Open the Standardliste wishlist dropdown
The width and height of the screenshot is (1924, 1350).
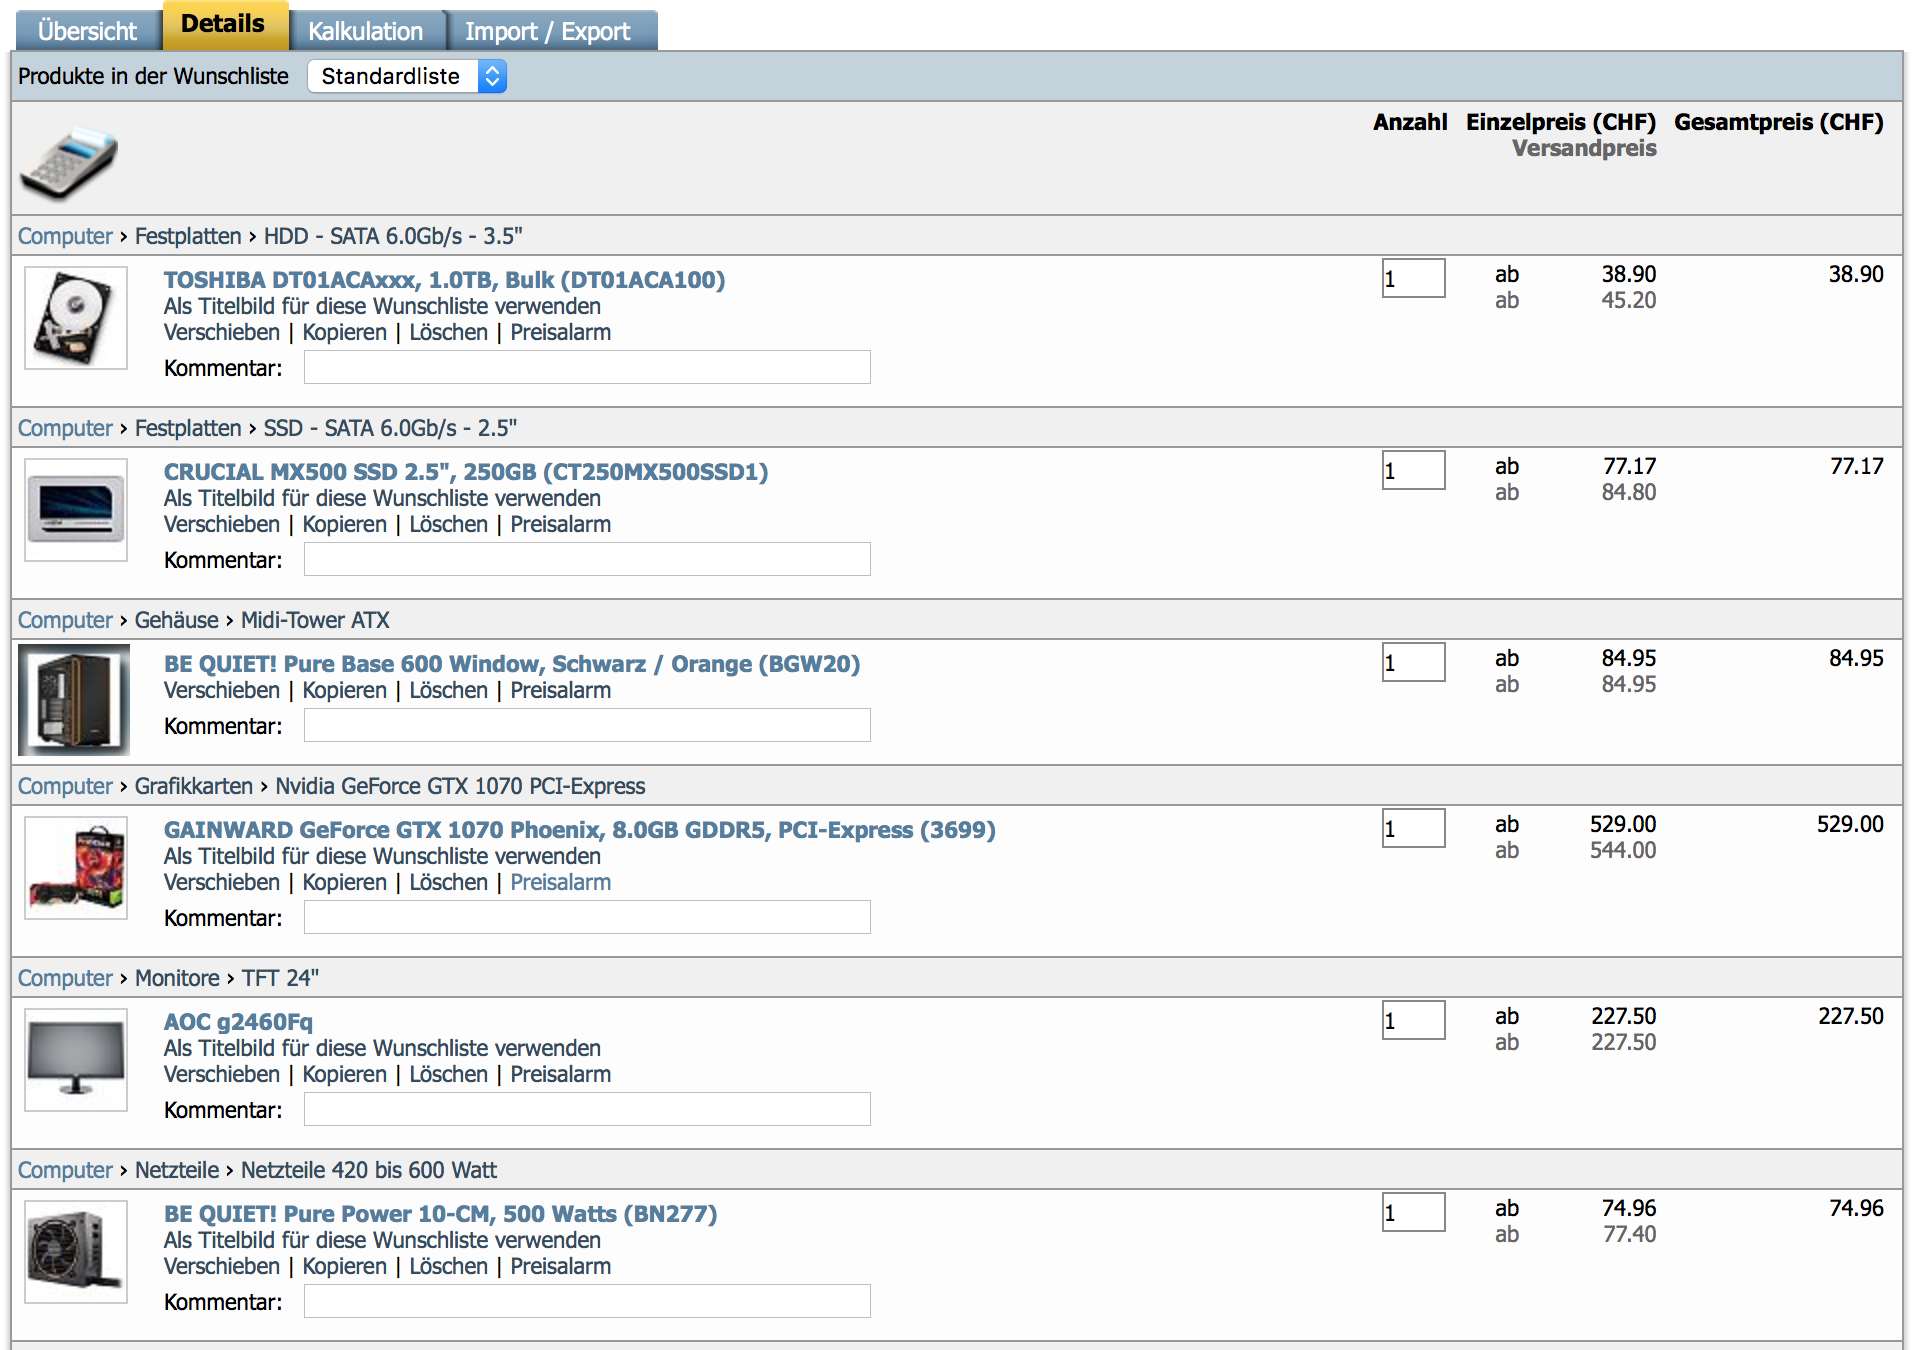tap(407, 76)
